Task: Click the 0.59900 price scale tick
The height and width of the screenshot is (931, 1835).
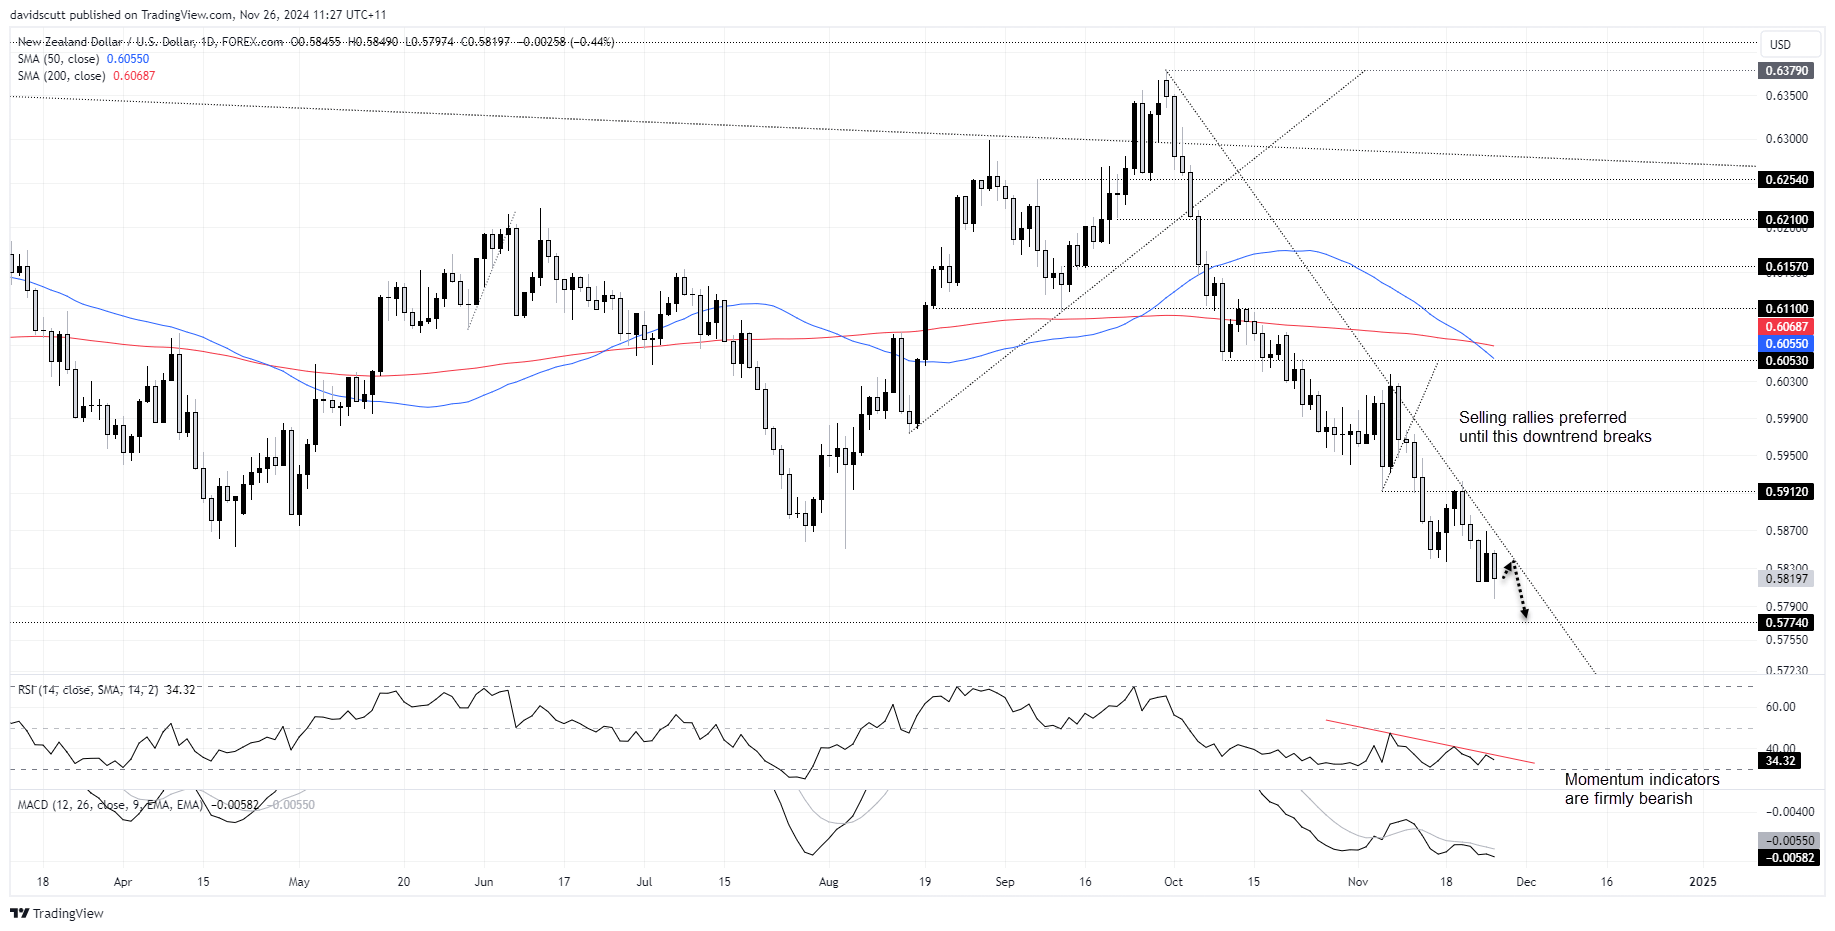Action: point(1787,419)
